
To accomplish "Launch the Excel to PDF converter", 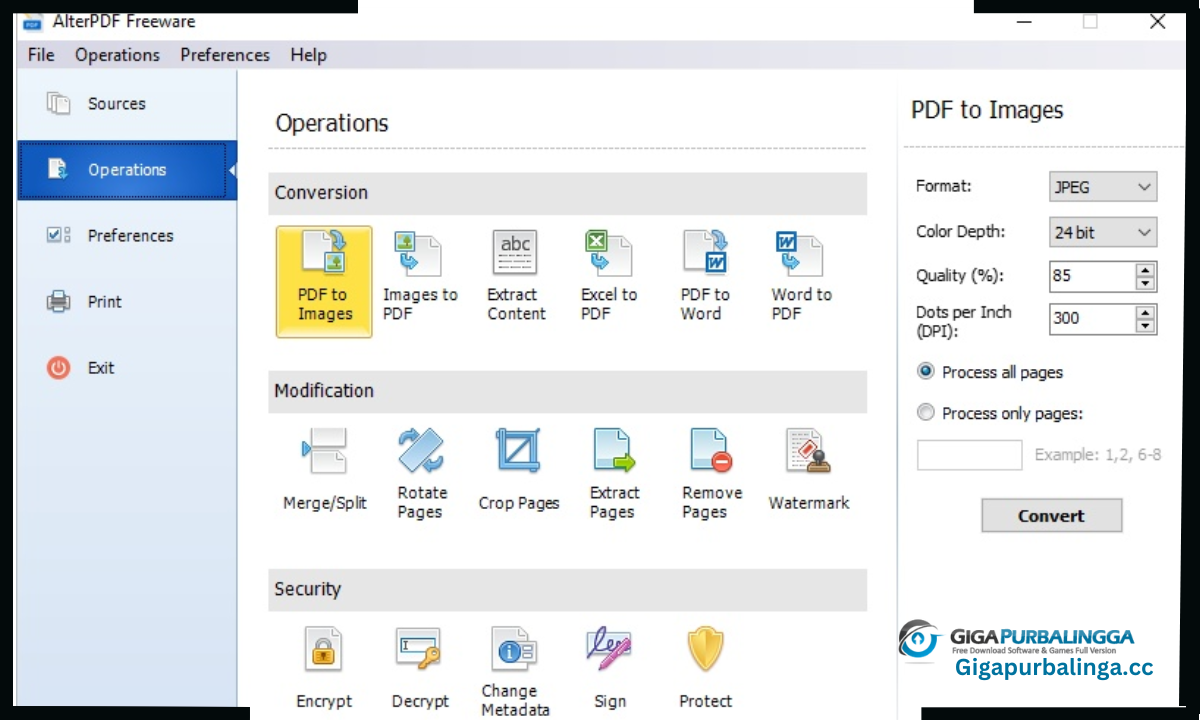I will [x=608, y=277].
